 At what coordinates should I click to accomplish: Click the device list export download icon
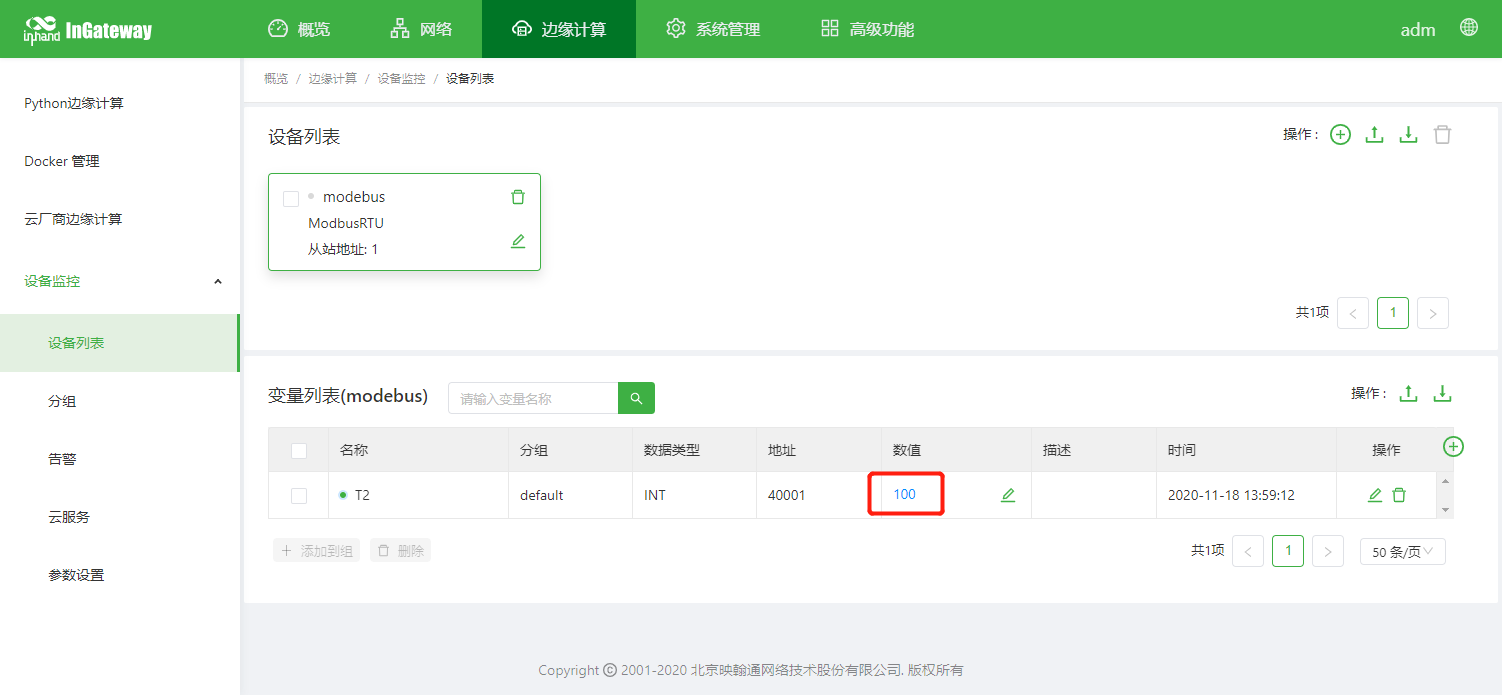(1408, 135)
